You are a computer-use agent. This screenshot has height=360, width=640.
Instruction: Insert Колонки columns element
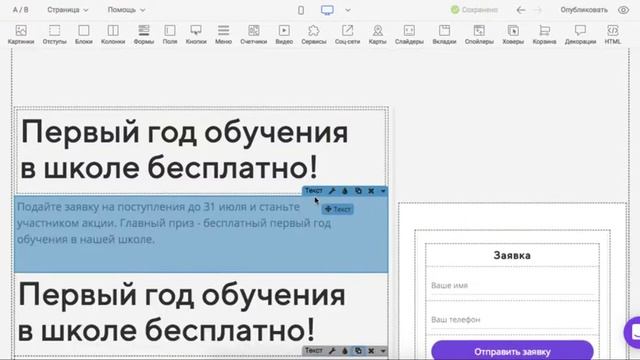[x=113, y=35]
